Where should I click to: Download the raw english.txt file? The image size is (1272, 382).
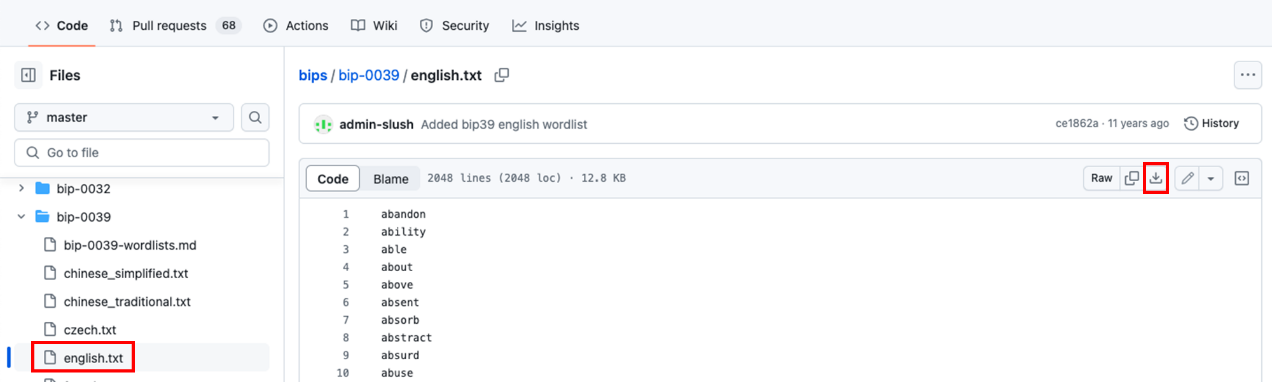(1156, 178)
